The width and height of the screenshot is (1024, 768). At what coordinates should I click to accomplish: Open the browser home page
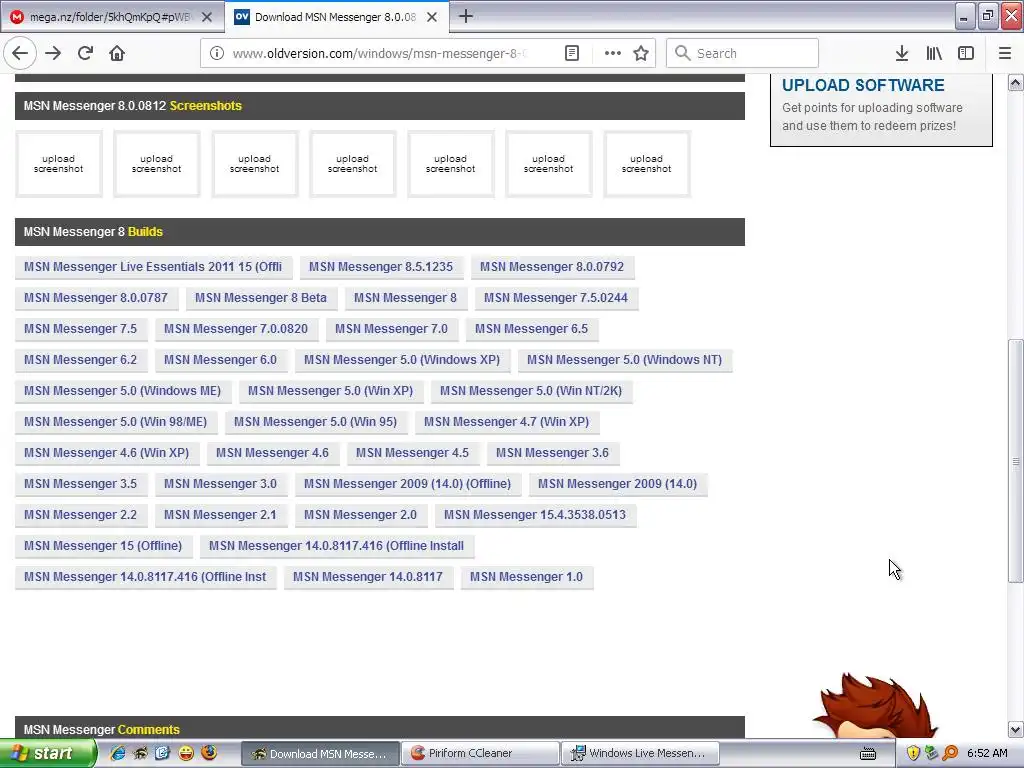pos(117,53)
